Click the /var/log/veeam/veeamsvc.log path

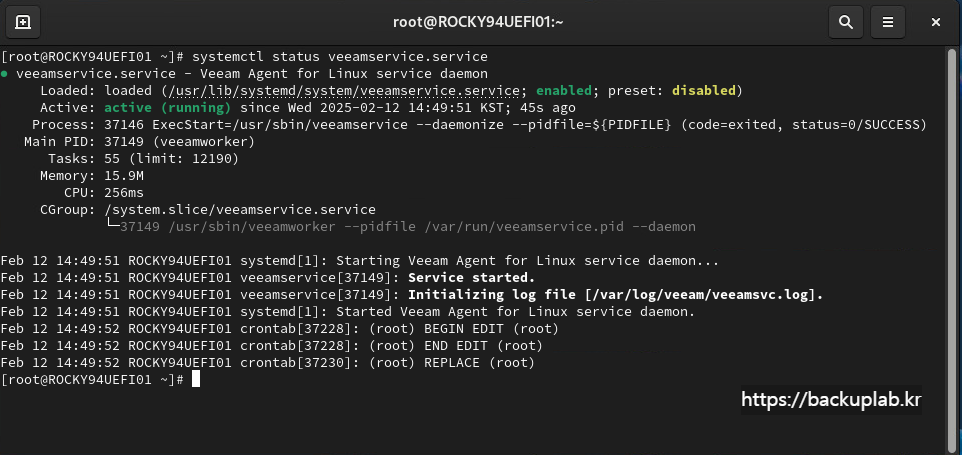[702, 295]
